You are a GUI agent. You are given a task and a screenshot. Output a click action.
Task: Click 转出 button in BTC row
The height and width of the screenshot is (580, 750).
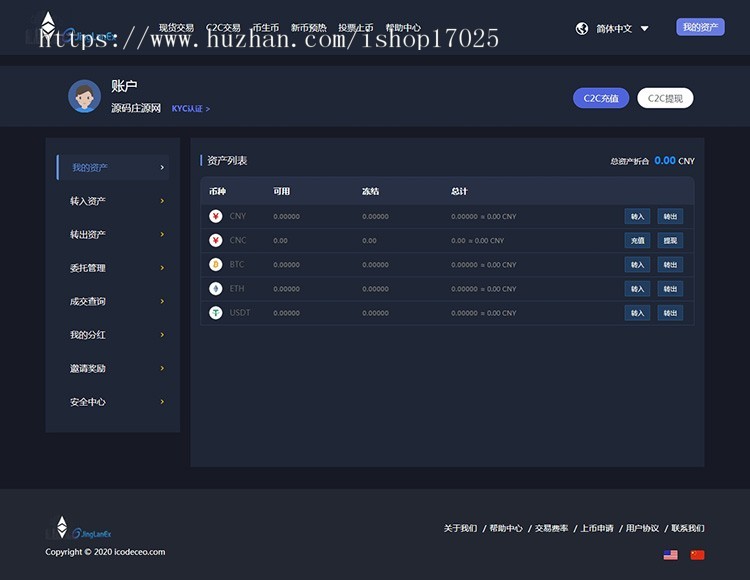coord(670,264)
